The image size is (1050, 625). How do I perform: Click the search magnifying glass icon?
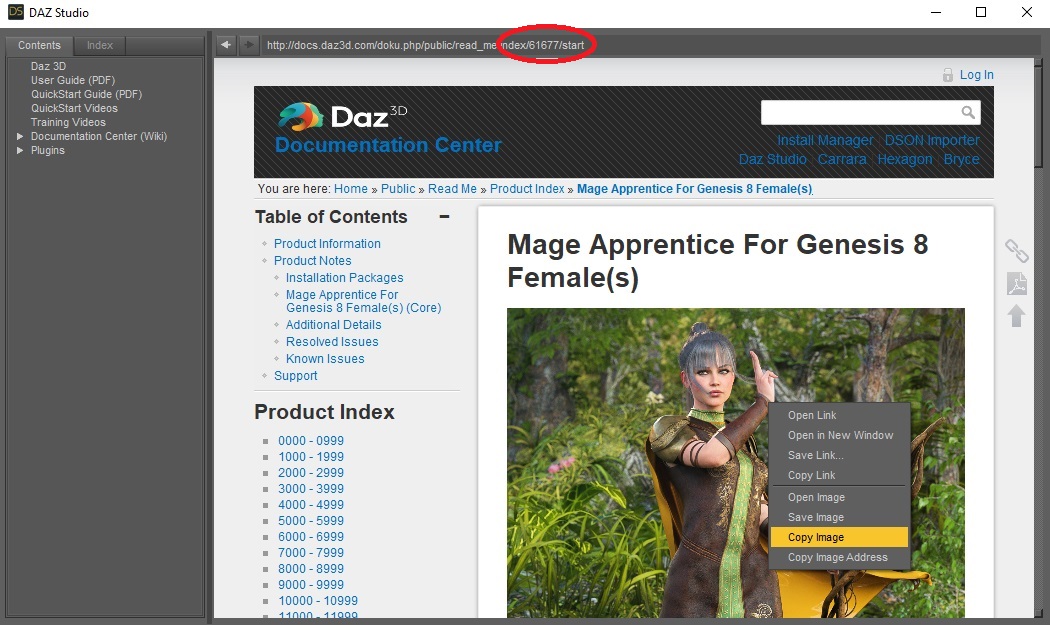(967, 111)
